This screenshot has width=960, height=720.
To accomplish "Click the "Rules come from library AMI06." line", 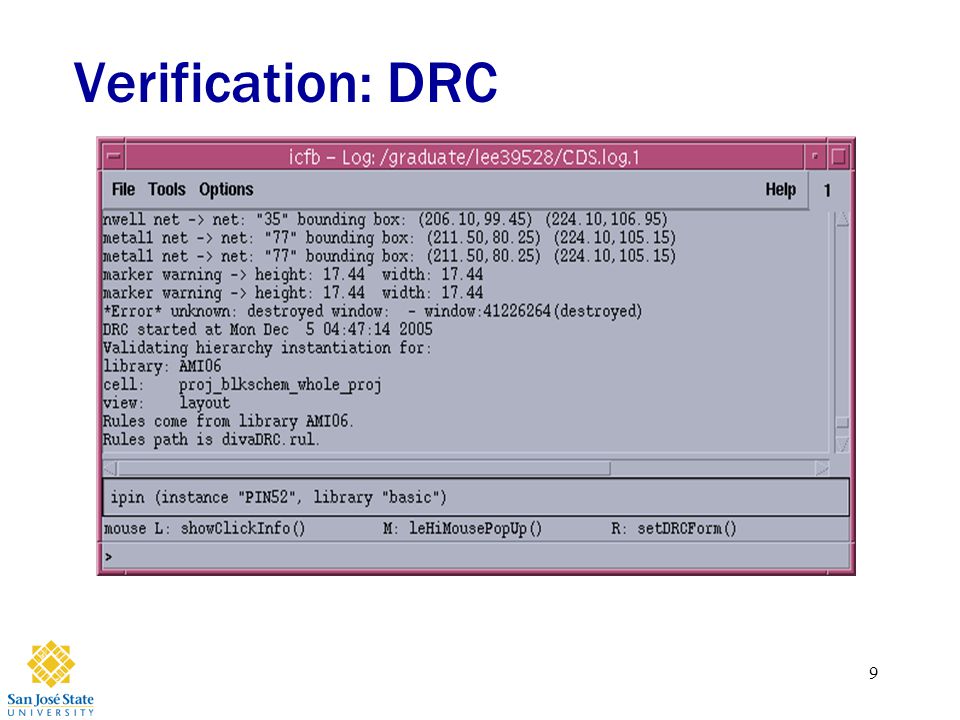I will click(228, 421).
